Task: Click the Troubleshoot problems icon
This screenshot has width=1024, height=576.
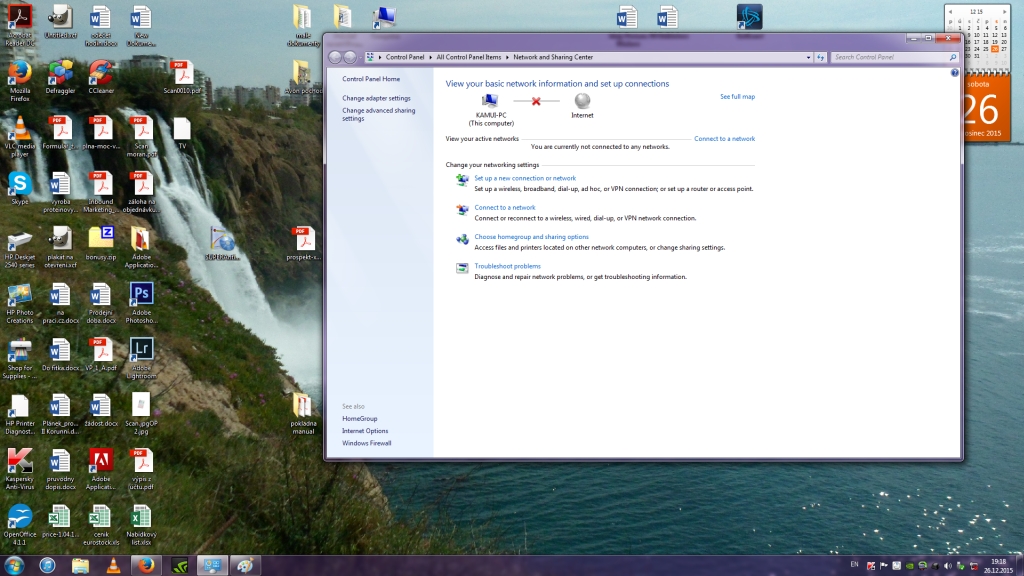Action: pos(462,268)
